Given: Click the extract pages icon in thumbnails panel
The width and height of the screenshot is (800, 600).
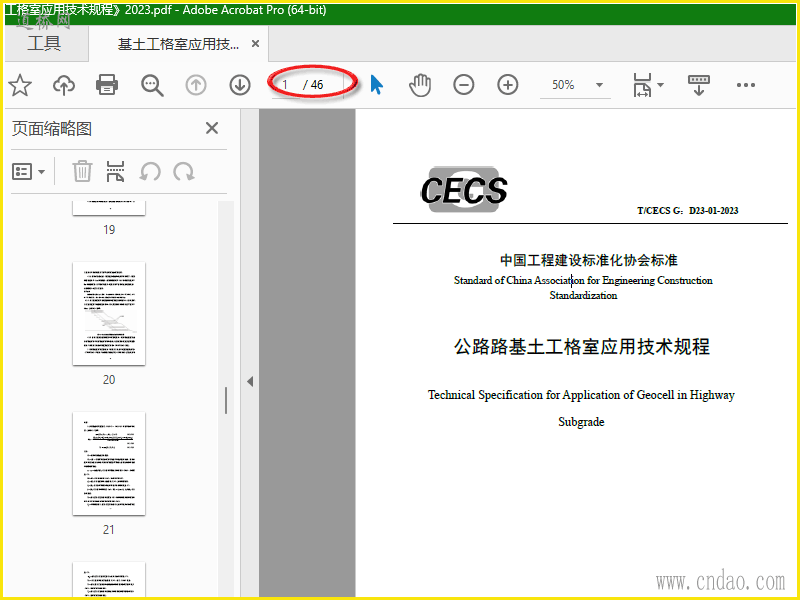Looking at the screenshot, I should pos(115,171).
